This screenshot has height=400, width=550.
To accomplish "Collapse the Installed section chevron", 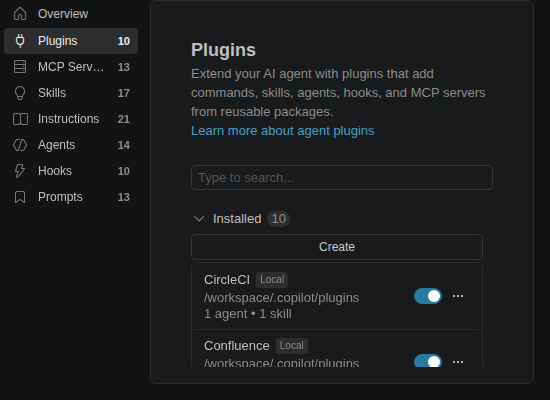I will click(x=199, y=219).
